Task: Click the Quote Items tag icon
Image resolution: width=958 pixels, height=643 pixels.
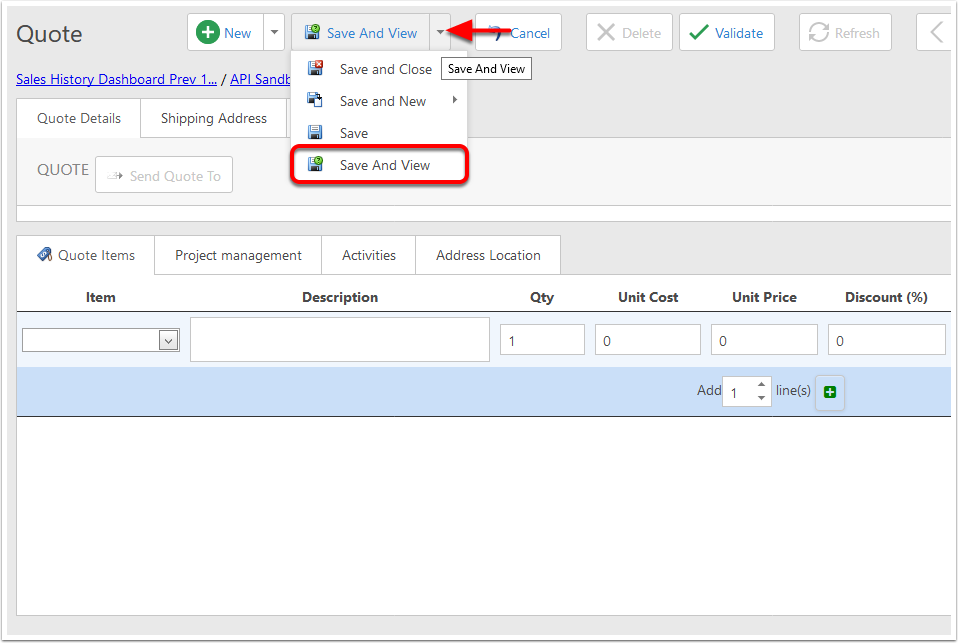Action: [x=45, y=254]
